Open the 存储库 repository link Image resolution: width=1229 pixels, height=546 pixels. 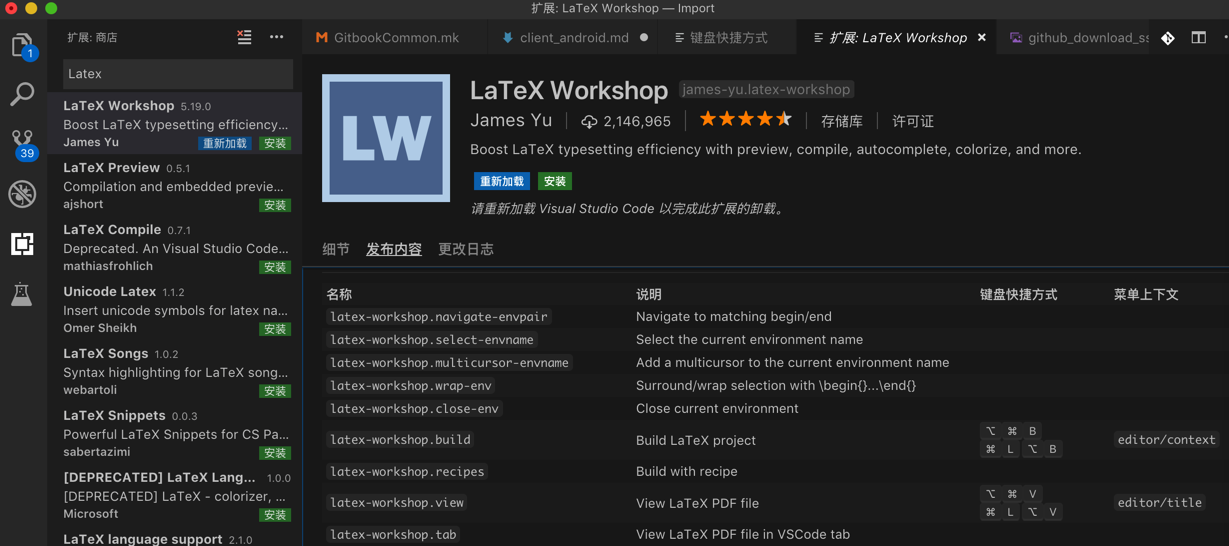tap(842, 121)
